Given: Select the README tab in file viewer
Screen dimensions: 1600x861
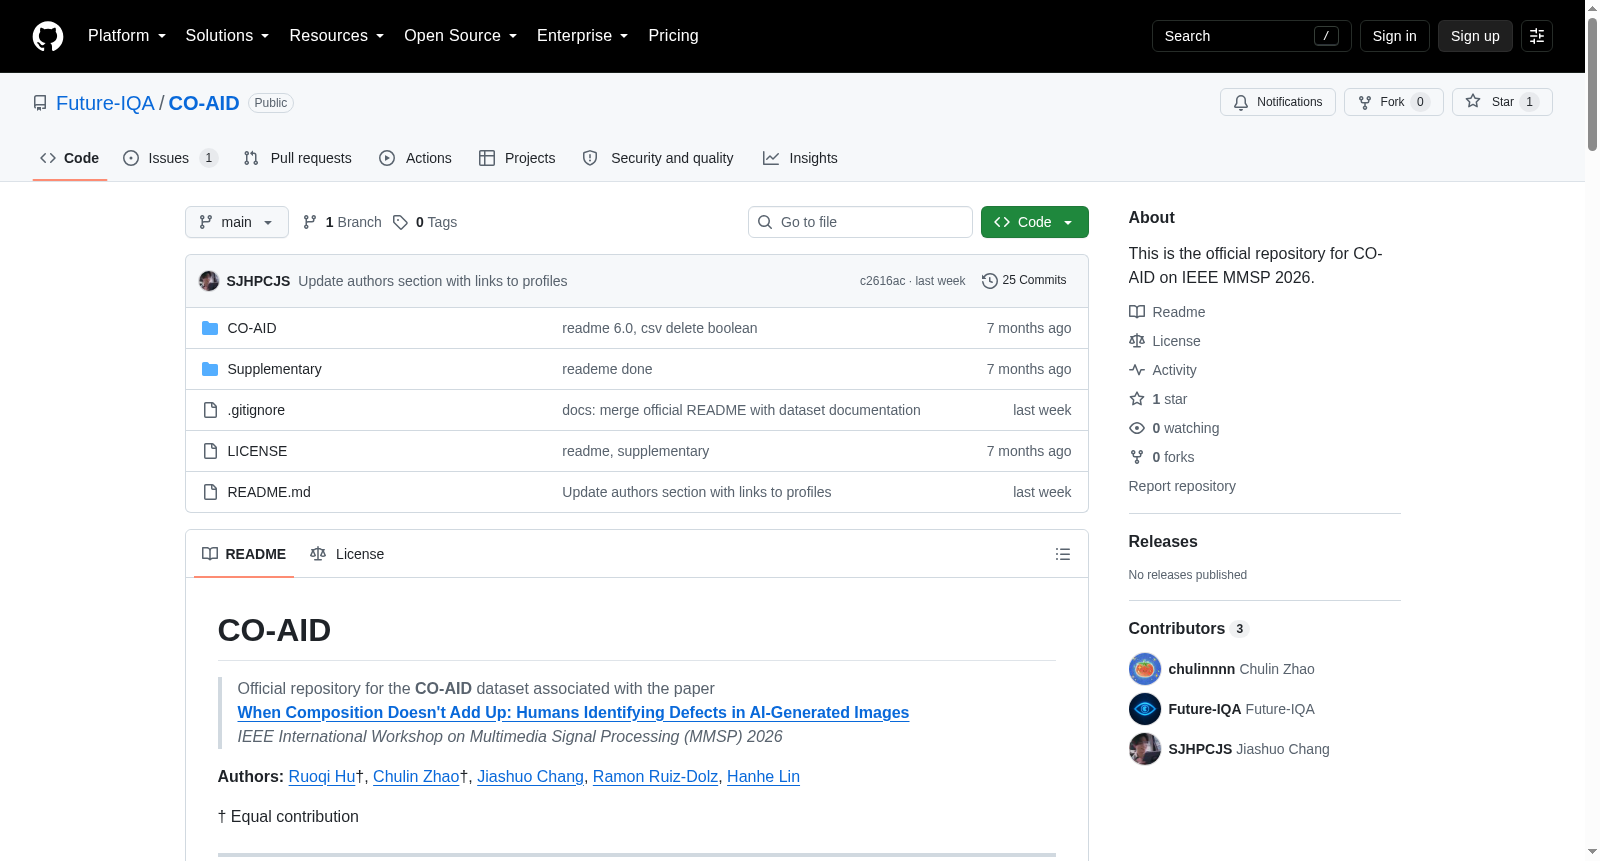Looking at the screenshot, I should coord(244,554).
